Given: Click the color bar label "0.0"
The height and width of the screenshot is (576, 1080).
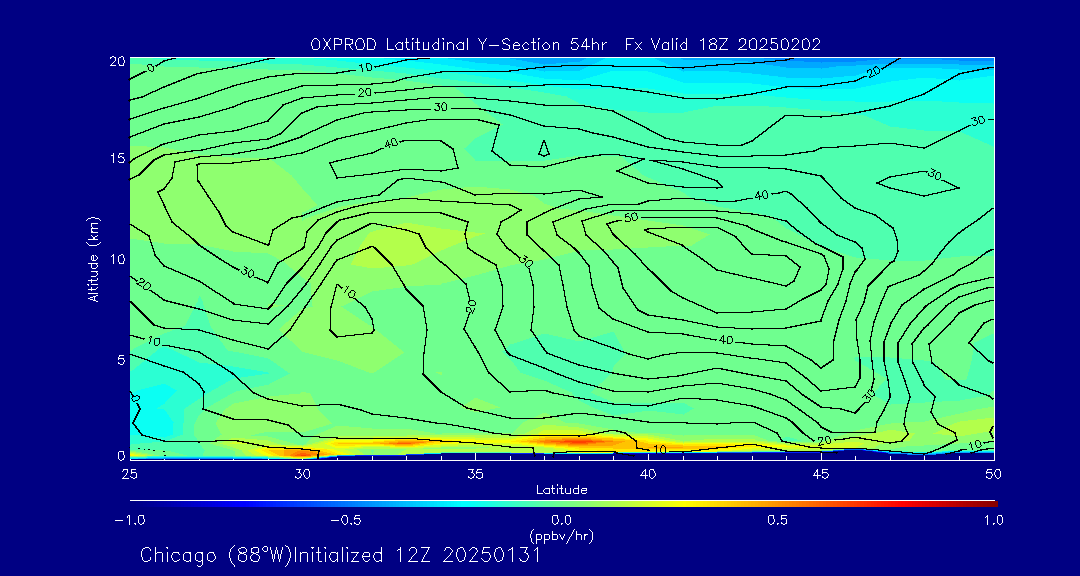Looking at the screenshot, I should (561, 520).
